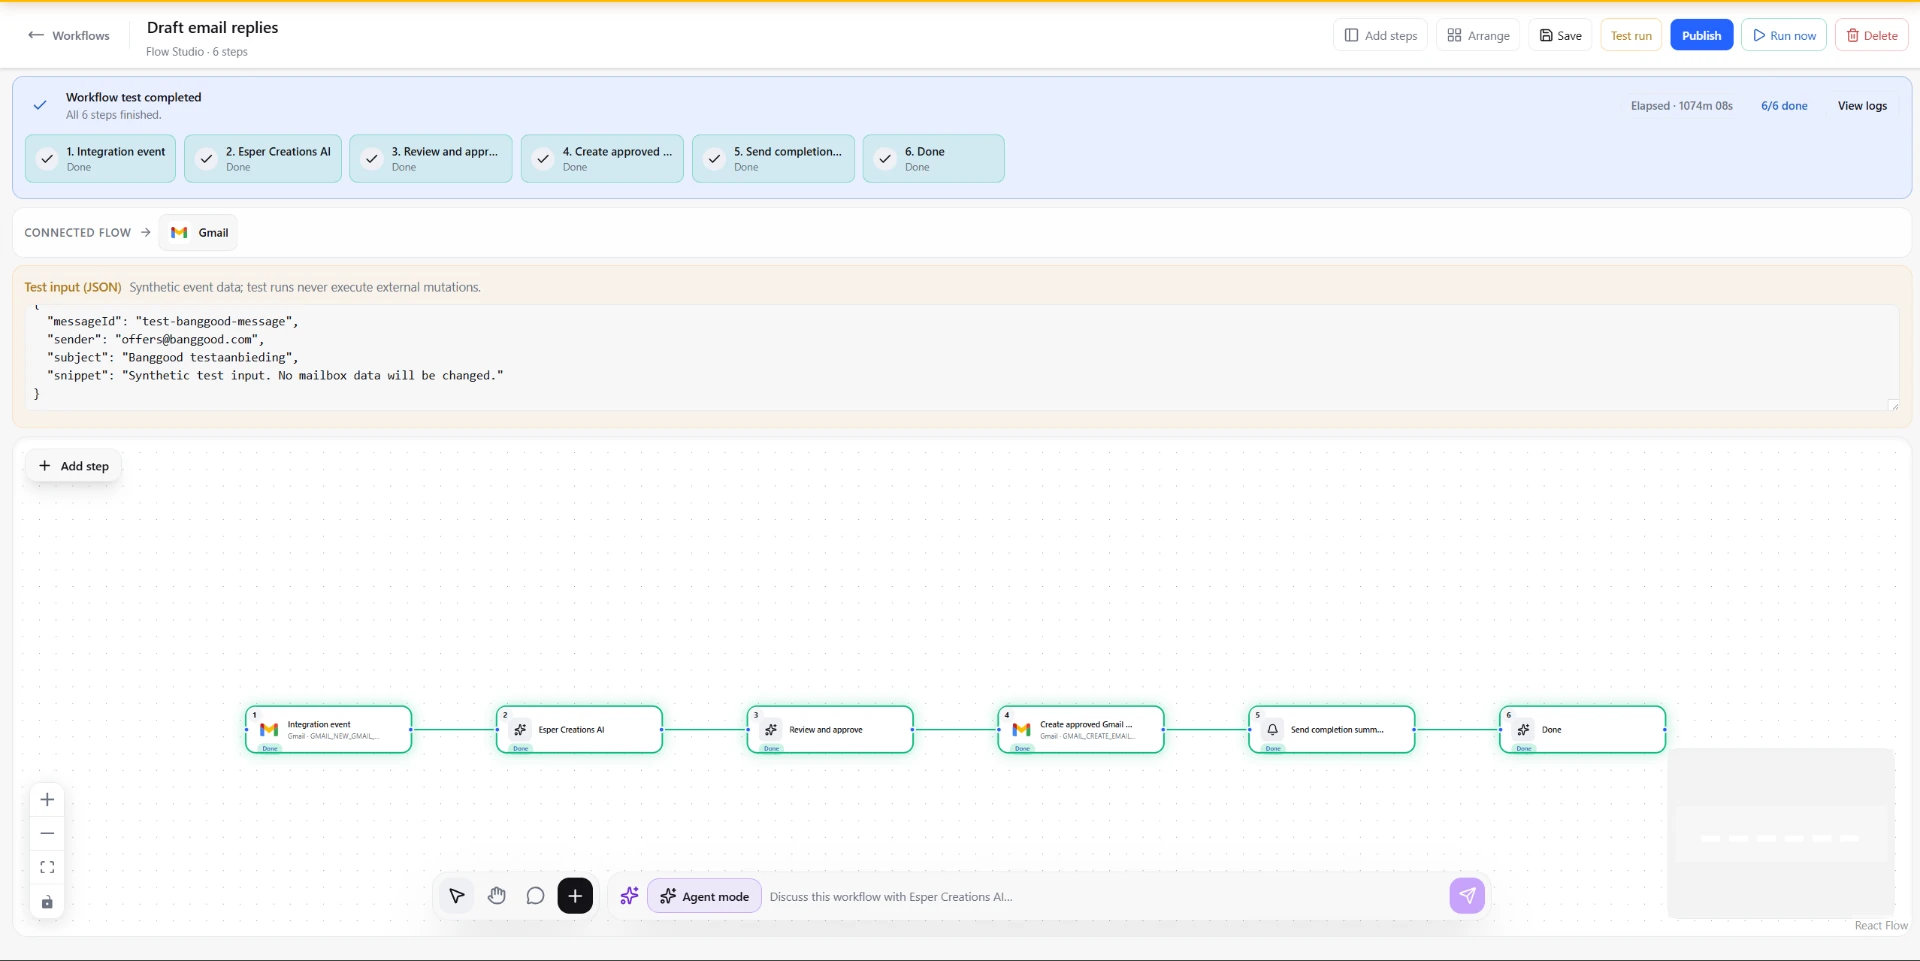This screenshot has height=961, width=1920.
Task: Send the message to Esper Creations AI
Action: pos(1467,896)
